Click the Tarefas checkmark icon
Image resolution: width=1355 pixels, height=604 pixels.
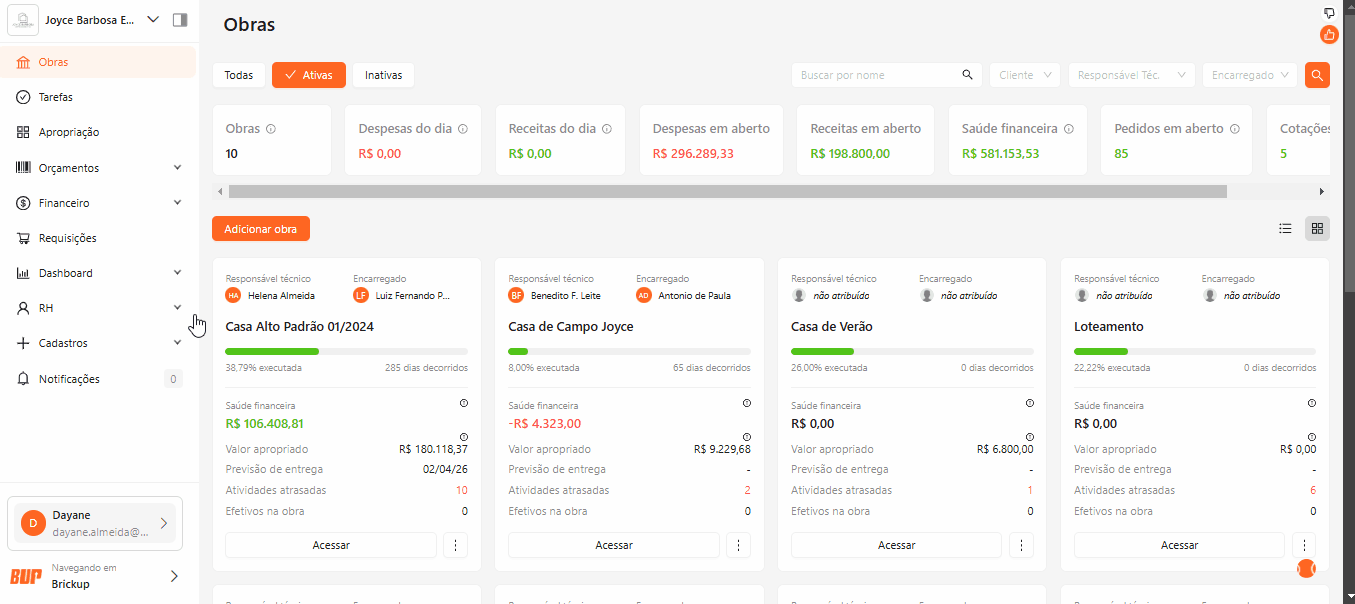[23, 97]
